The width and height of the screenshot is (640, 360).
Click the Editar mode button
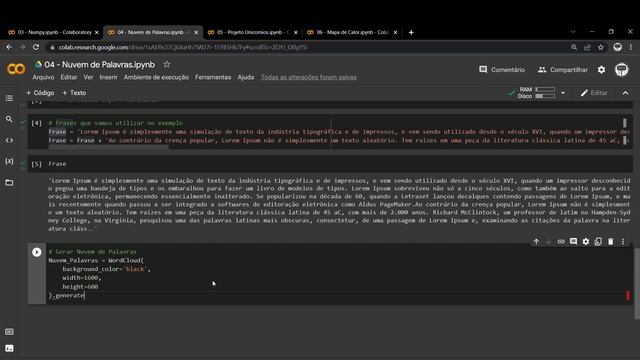pos(594,93)
